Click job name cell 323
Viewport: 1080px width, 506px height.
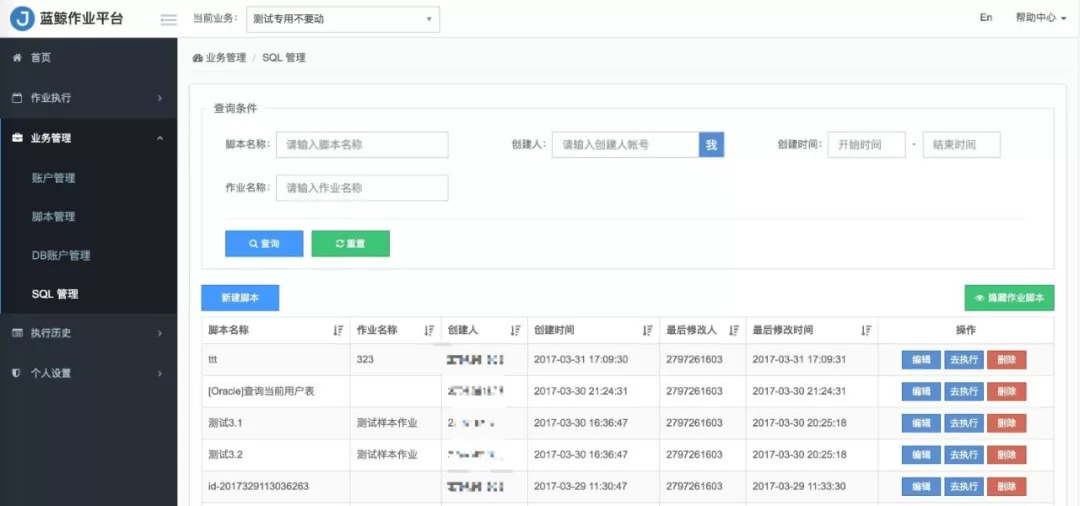click(366, 359)
